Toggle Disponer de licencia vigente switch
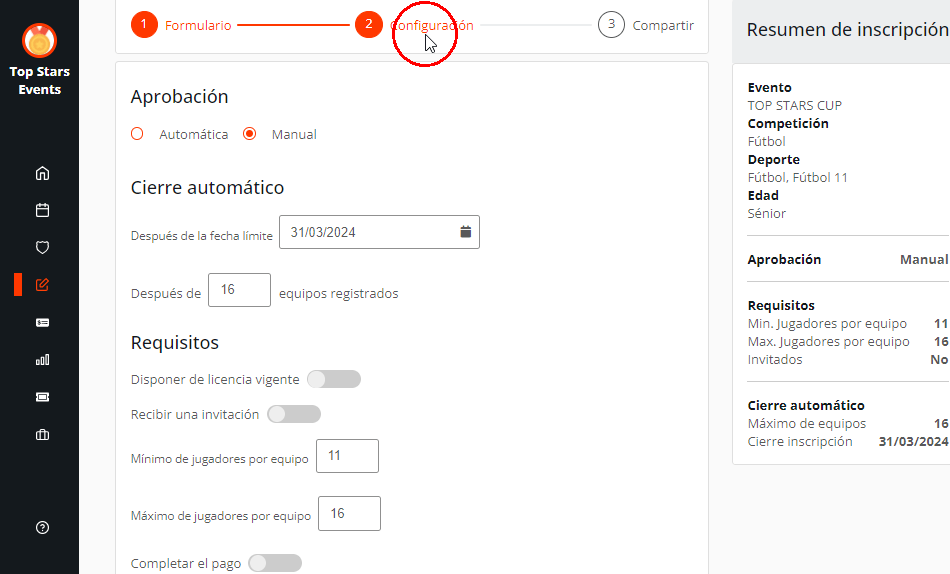Image resolution: width=950 pixels, height=574 pixels. point(334,379)
